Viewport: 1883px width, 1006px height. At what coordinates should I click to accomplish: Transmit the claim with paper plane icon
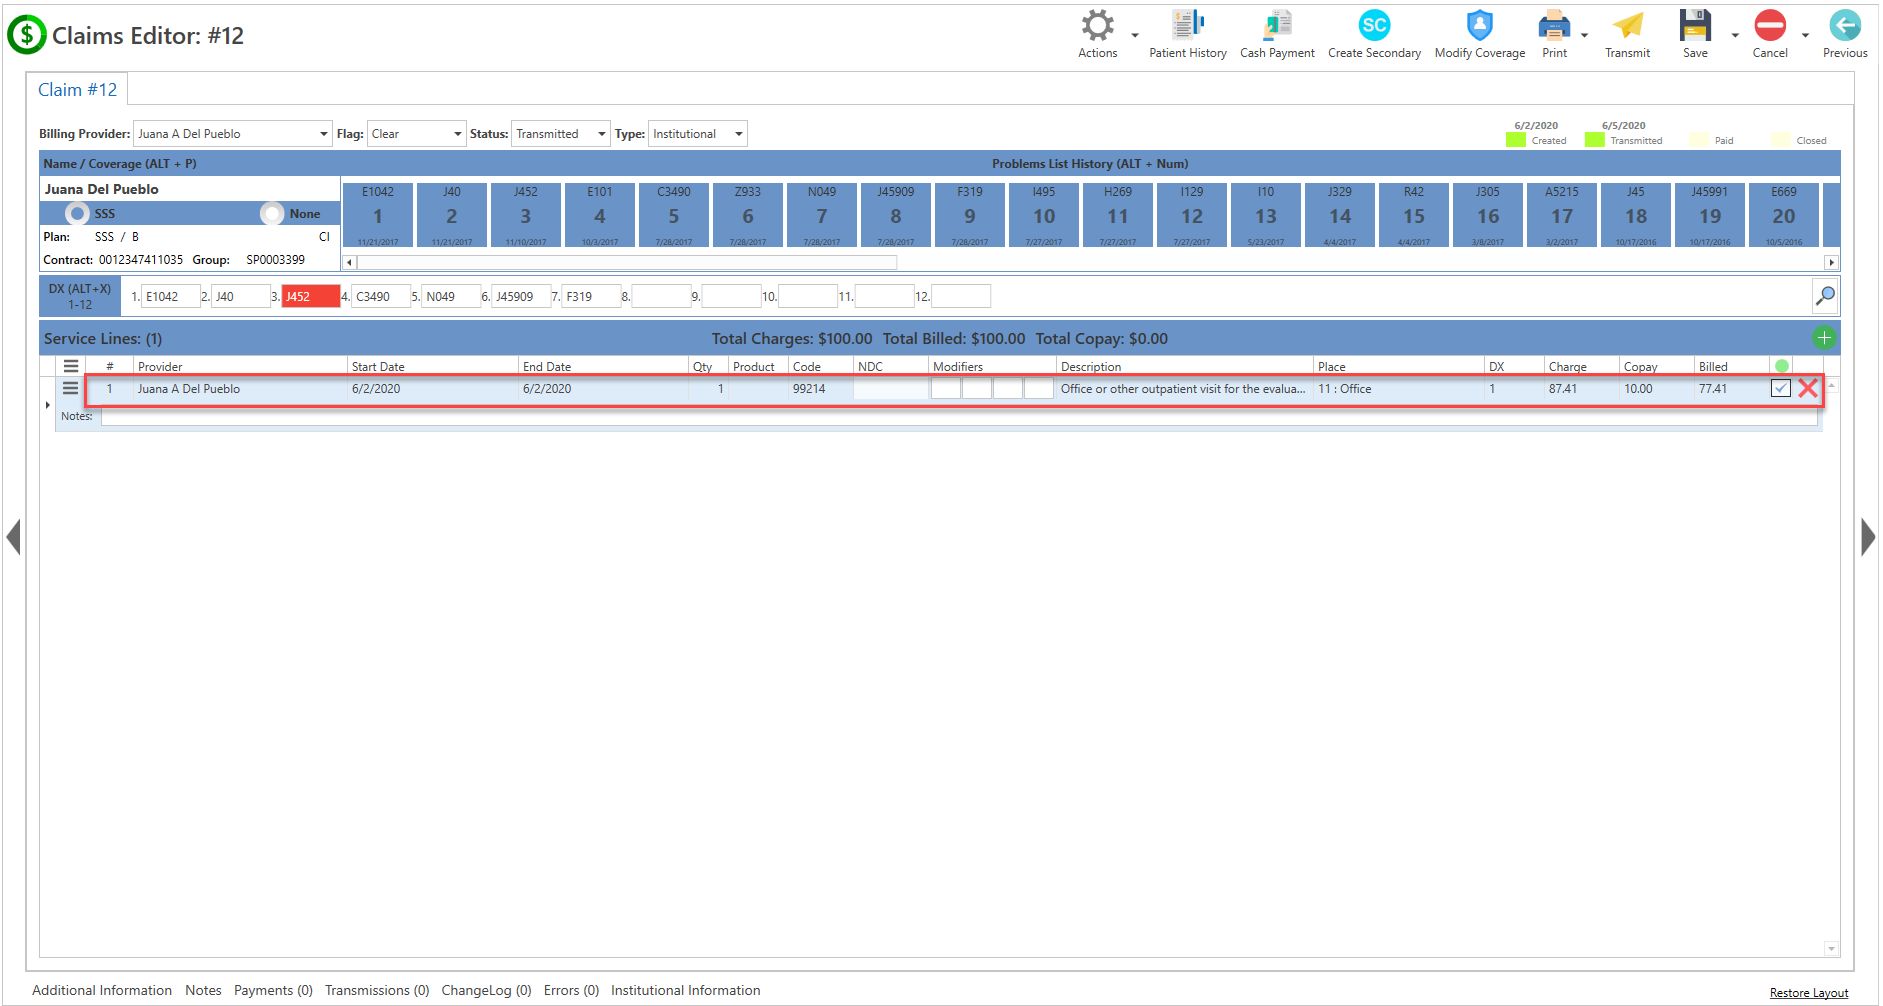click(x=1627, y=35)
